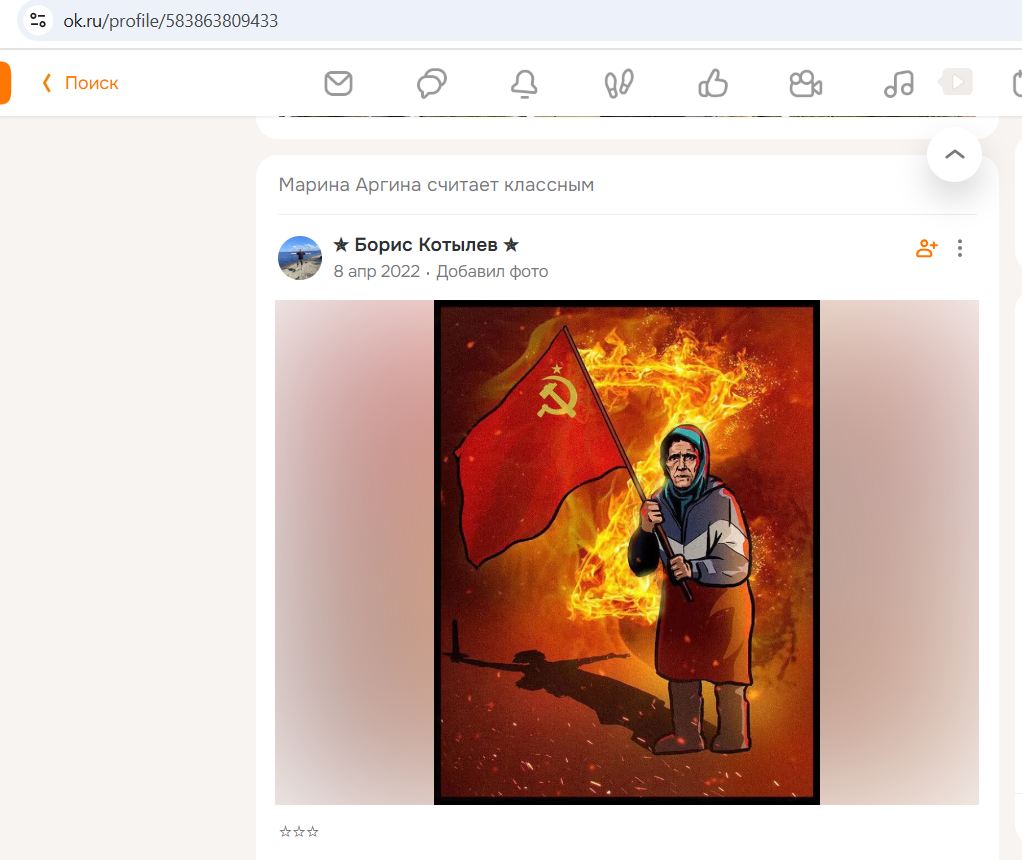Open the messages envelope icon
1022x860 pixels.
click(x=338, y=83)
